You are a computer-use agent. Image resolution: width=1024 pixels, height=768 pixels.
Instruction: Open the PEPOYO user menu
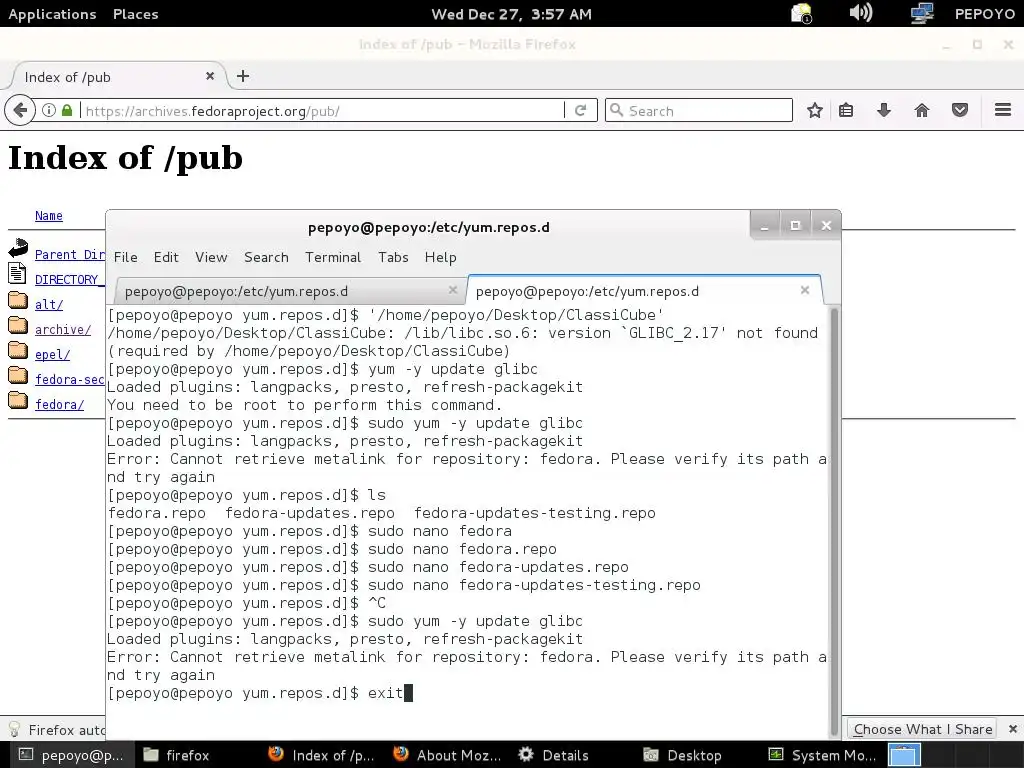point(984,14)
